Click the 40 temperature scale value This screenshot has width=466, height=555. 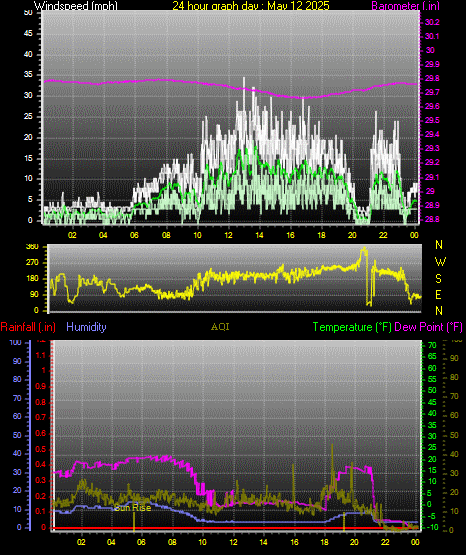pyautogui.click(x=432, y=413)
